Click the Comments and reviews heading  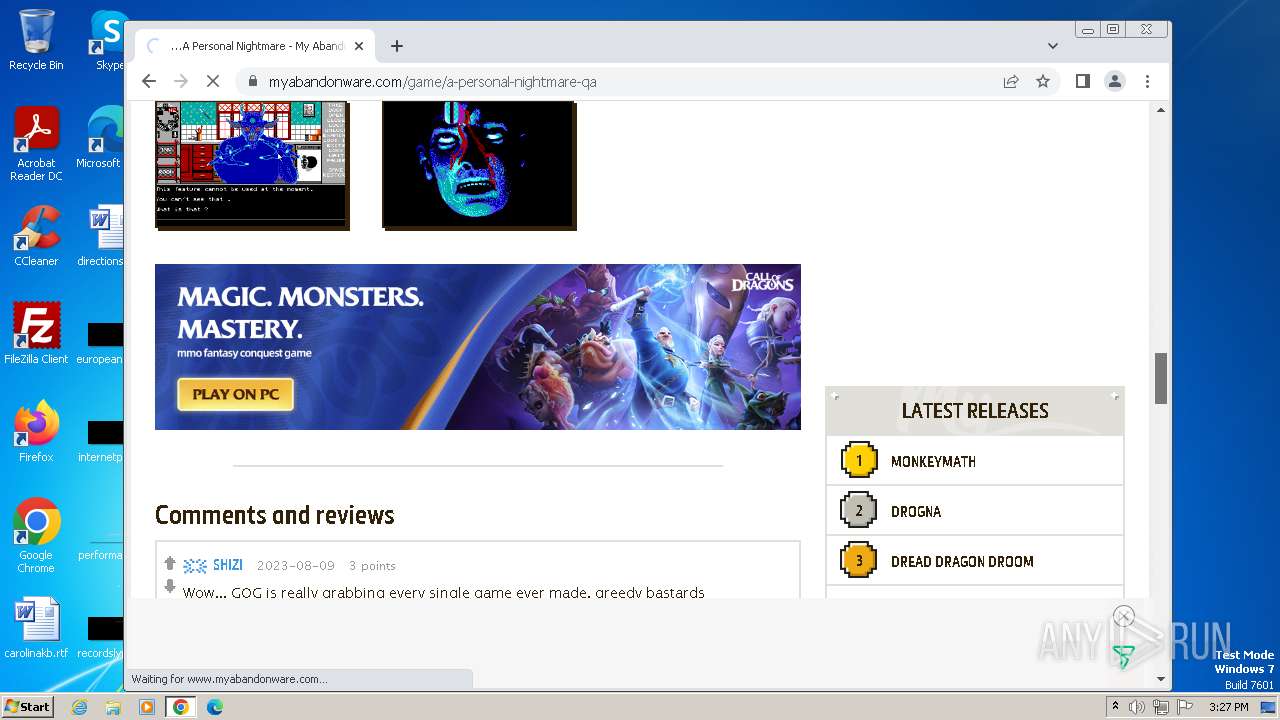275,515
